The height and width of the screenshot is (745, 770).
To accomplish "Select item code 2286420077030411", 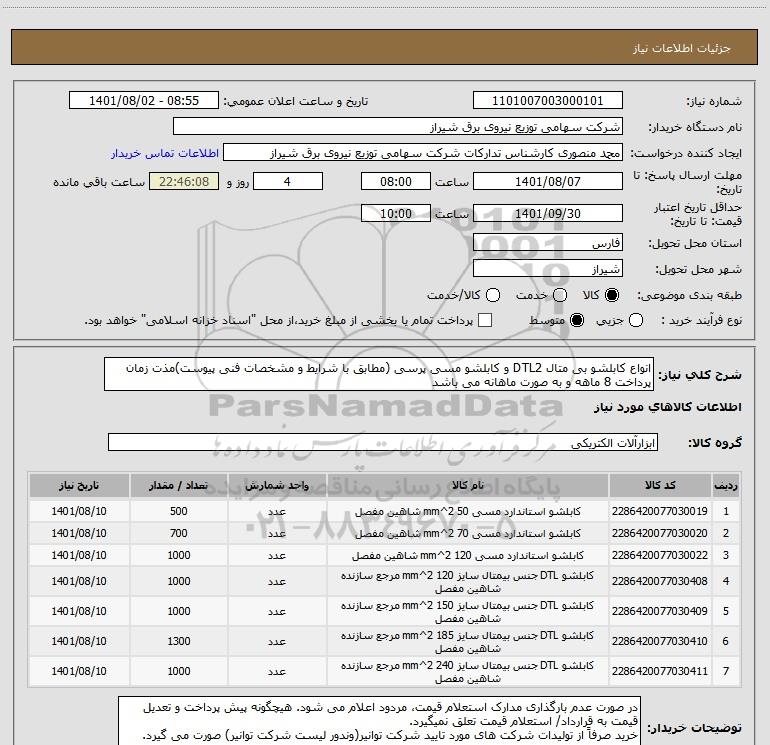I will 660,671.
